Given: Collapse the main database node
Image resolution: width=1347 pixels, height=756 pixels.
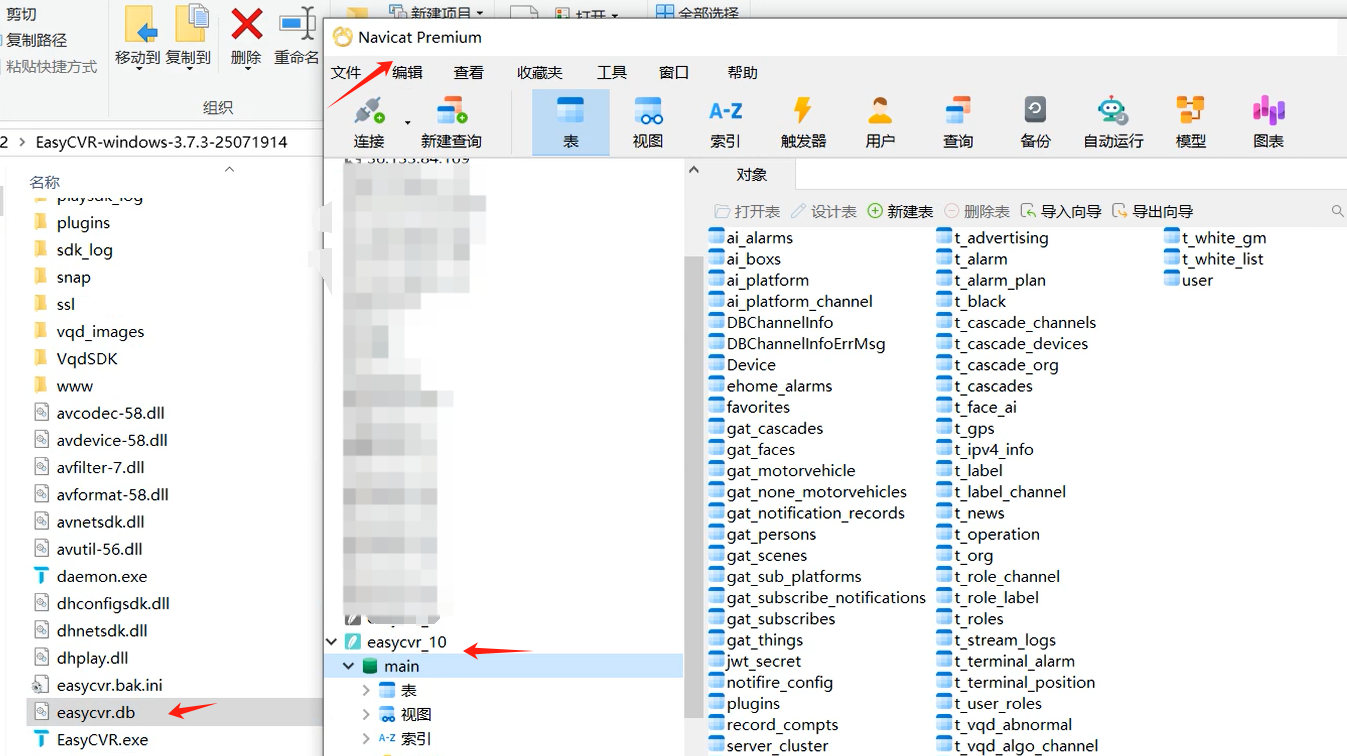Looking at the screenshot, I should click(349, 666).
